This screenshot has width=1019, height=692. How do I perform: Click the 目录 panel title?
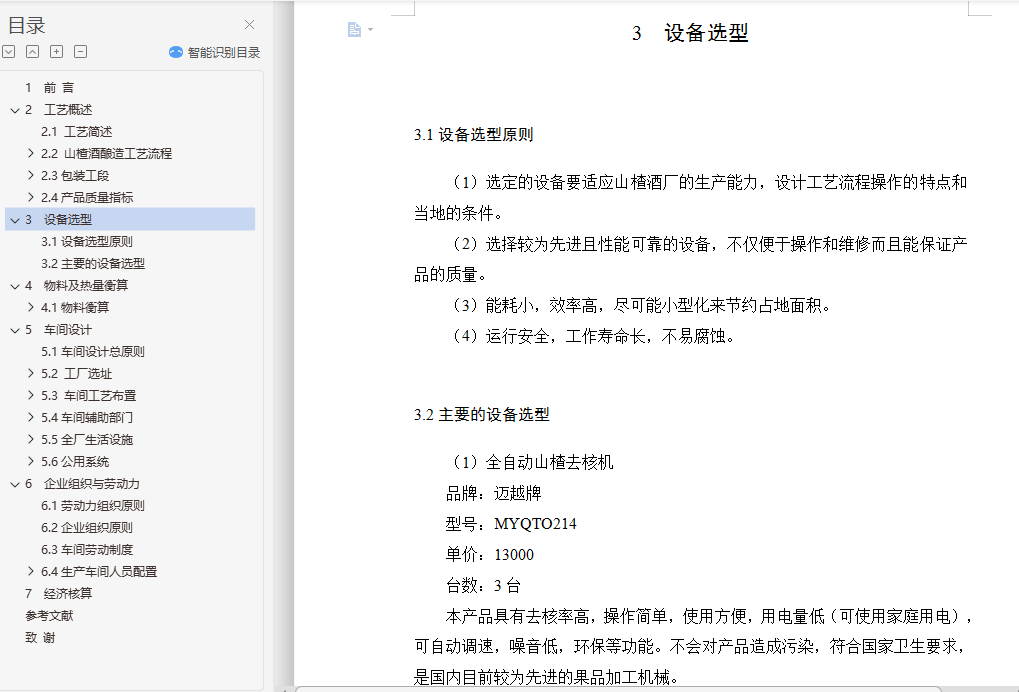[27, 26]
